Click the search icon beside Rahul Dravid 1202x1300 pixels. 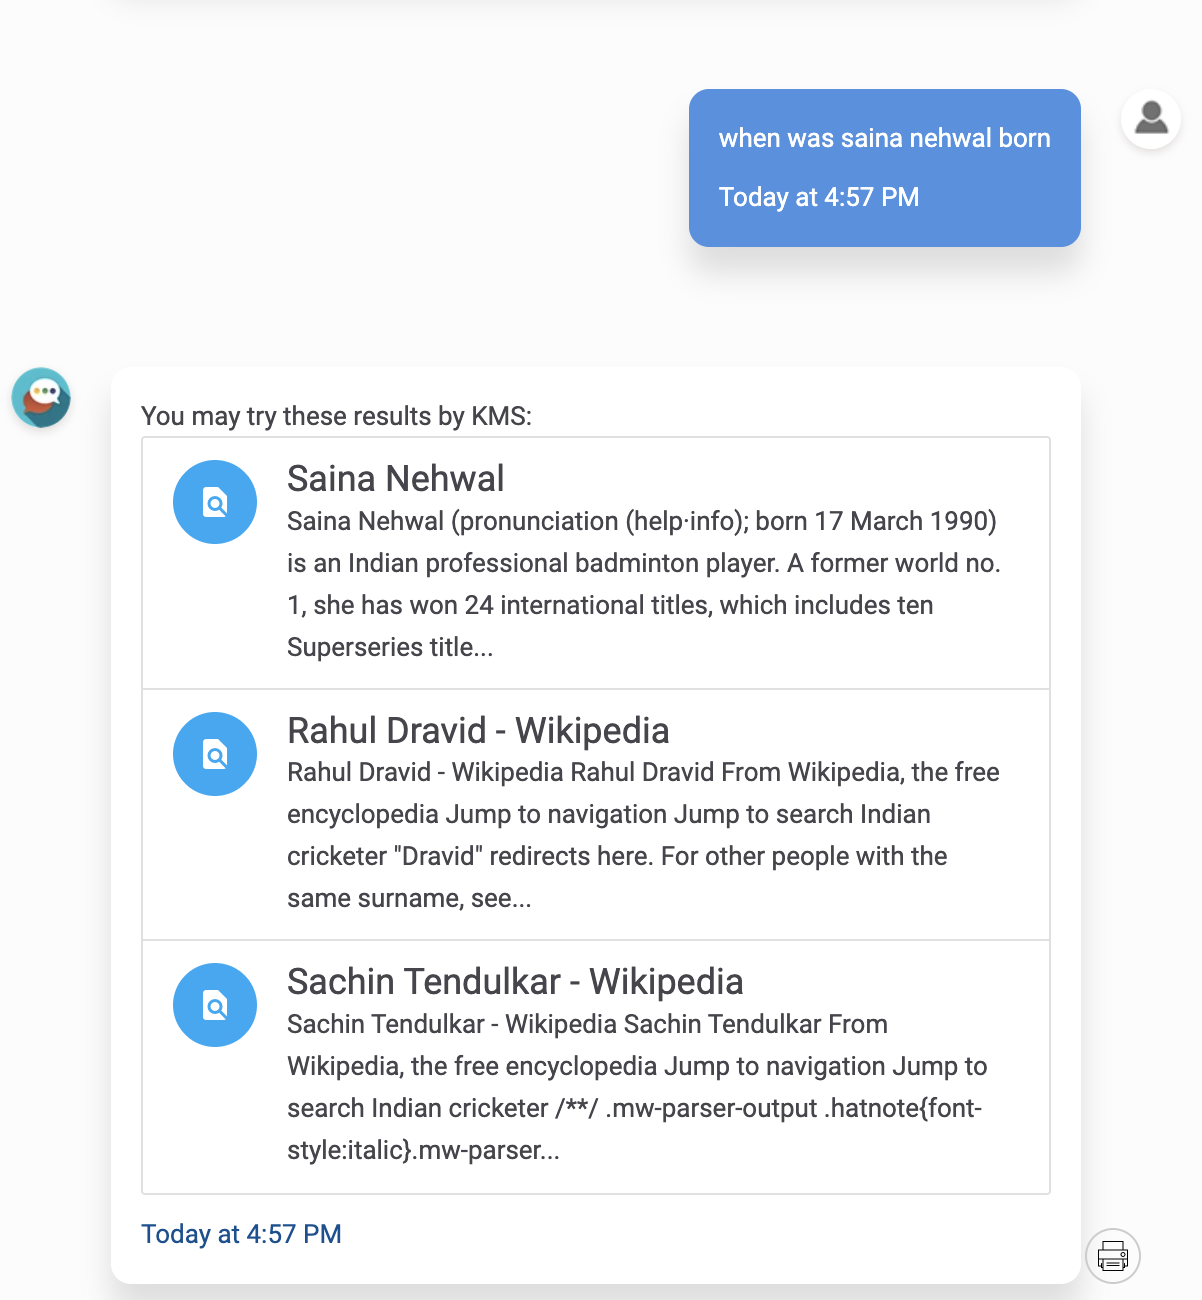pos(215,754)
